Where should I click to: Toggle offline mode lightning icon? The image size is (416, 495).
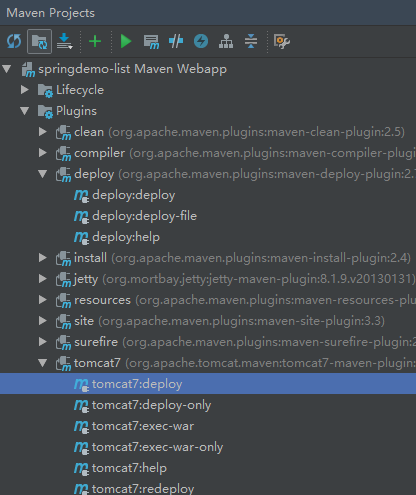pos(201,41)
